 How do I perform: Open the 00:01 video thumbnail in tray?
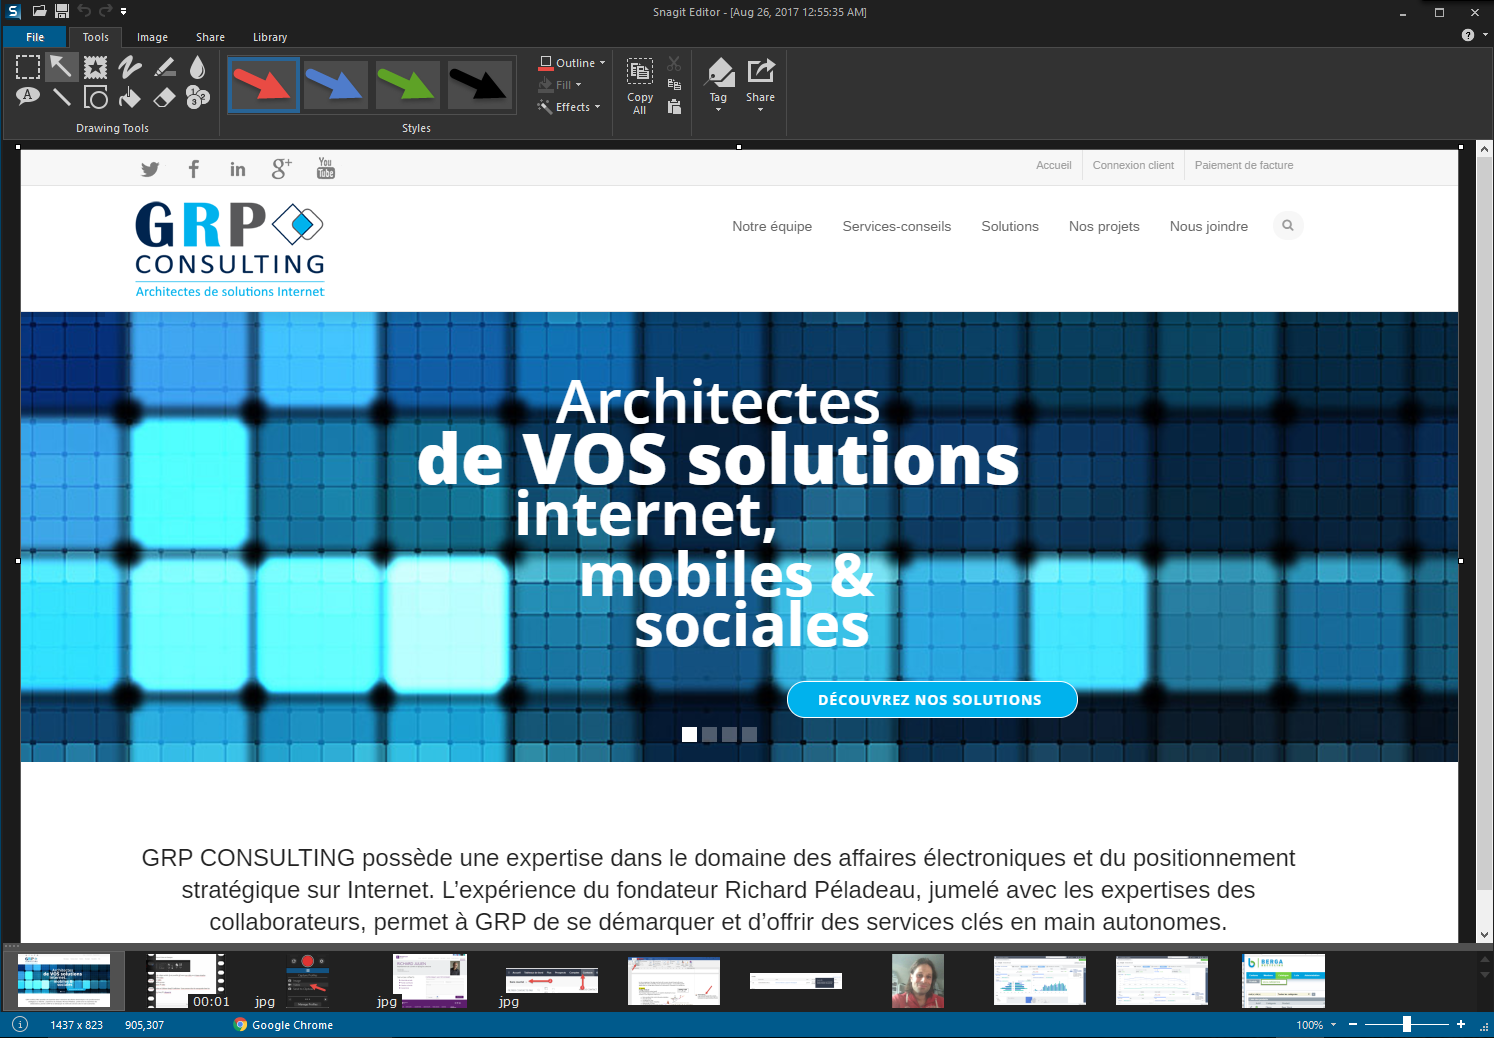click(x=188, y=981)
